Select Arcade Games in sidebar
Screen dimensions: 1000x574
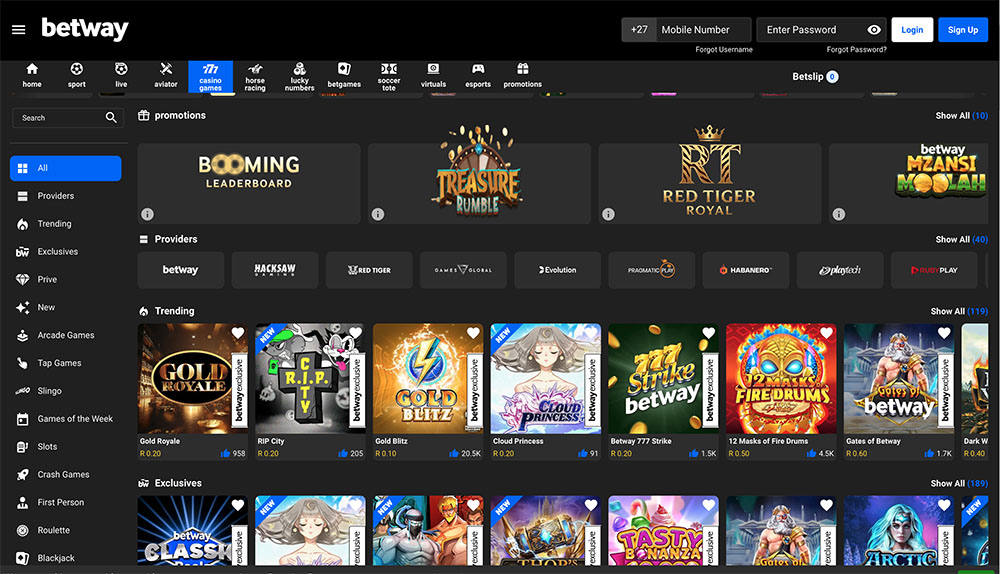tap(66, 335)
